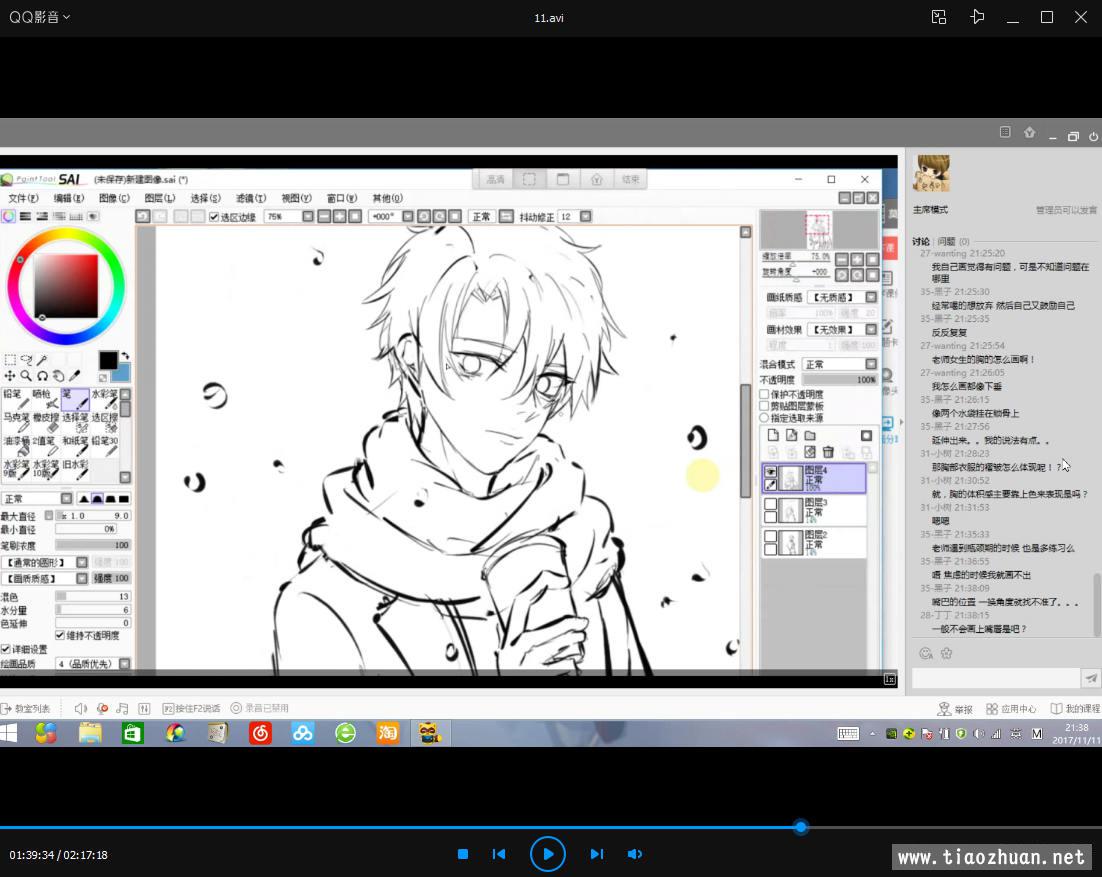Open the QQ影音 main menu dropdown
1102x877 pixels.
coord(40,17)
